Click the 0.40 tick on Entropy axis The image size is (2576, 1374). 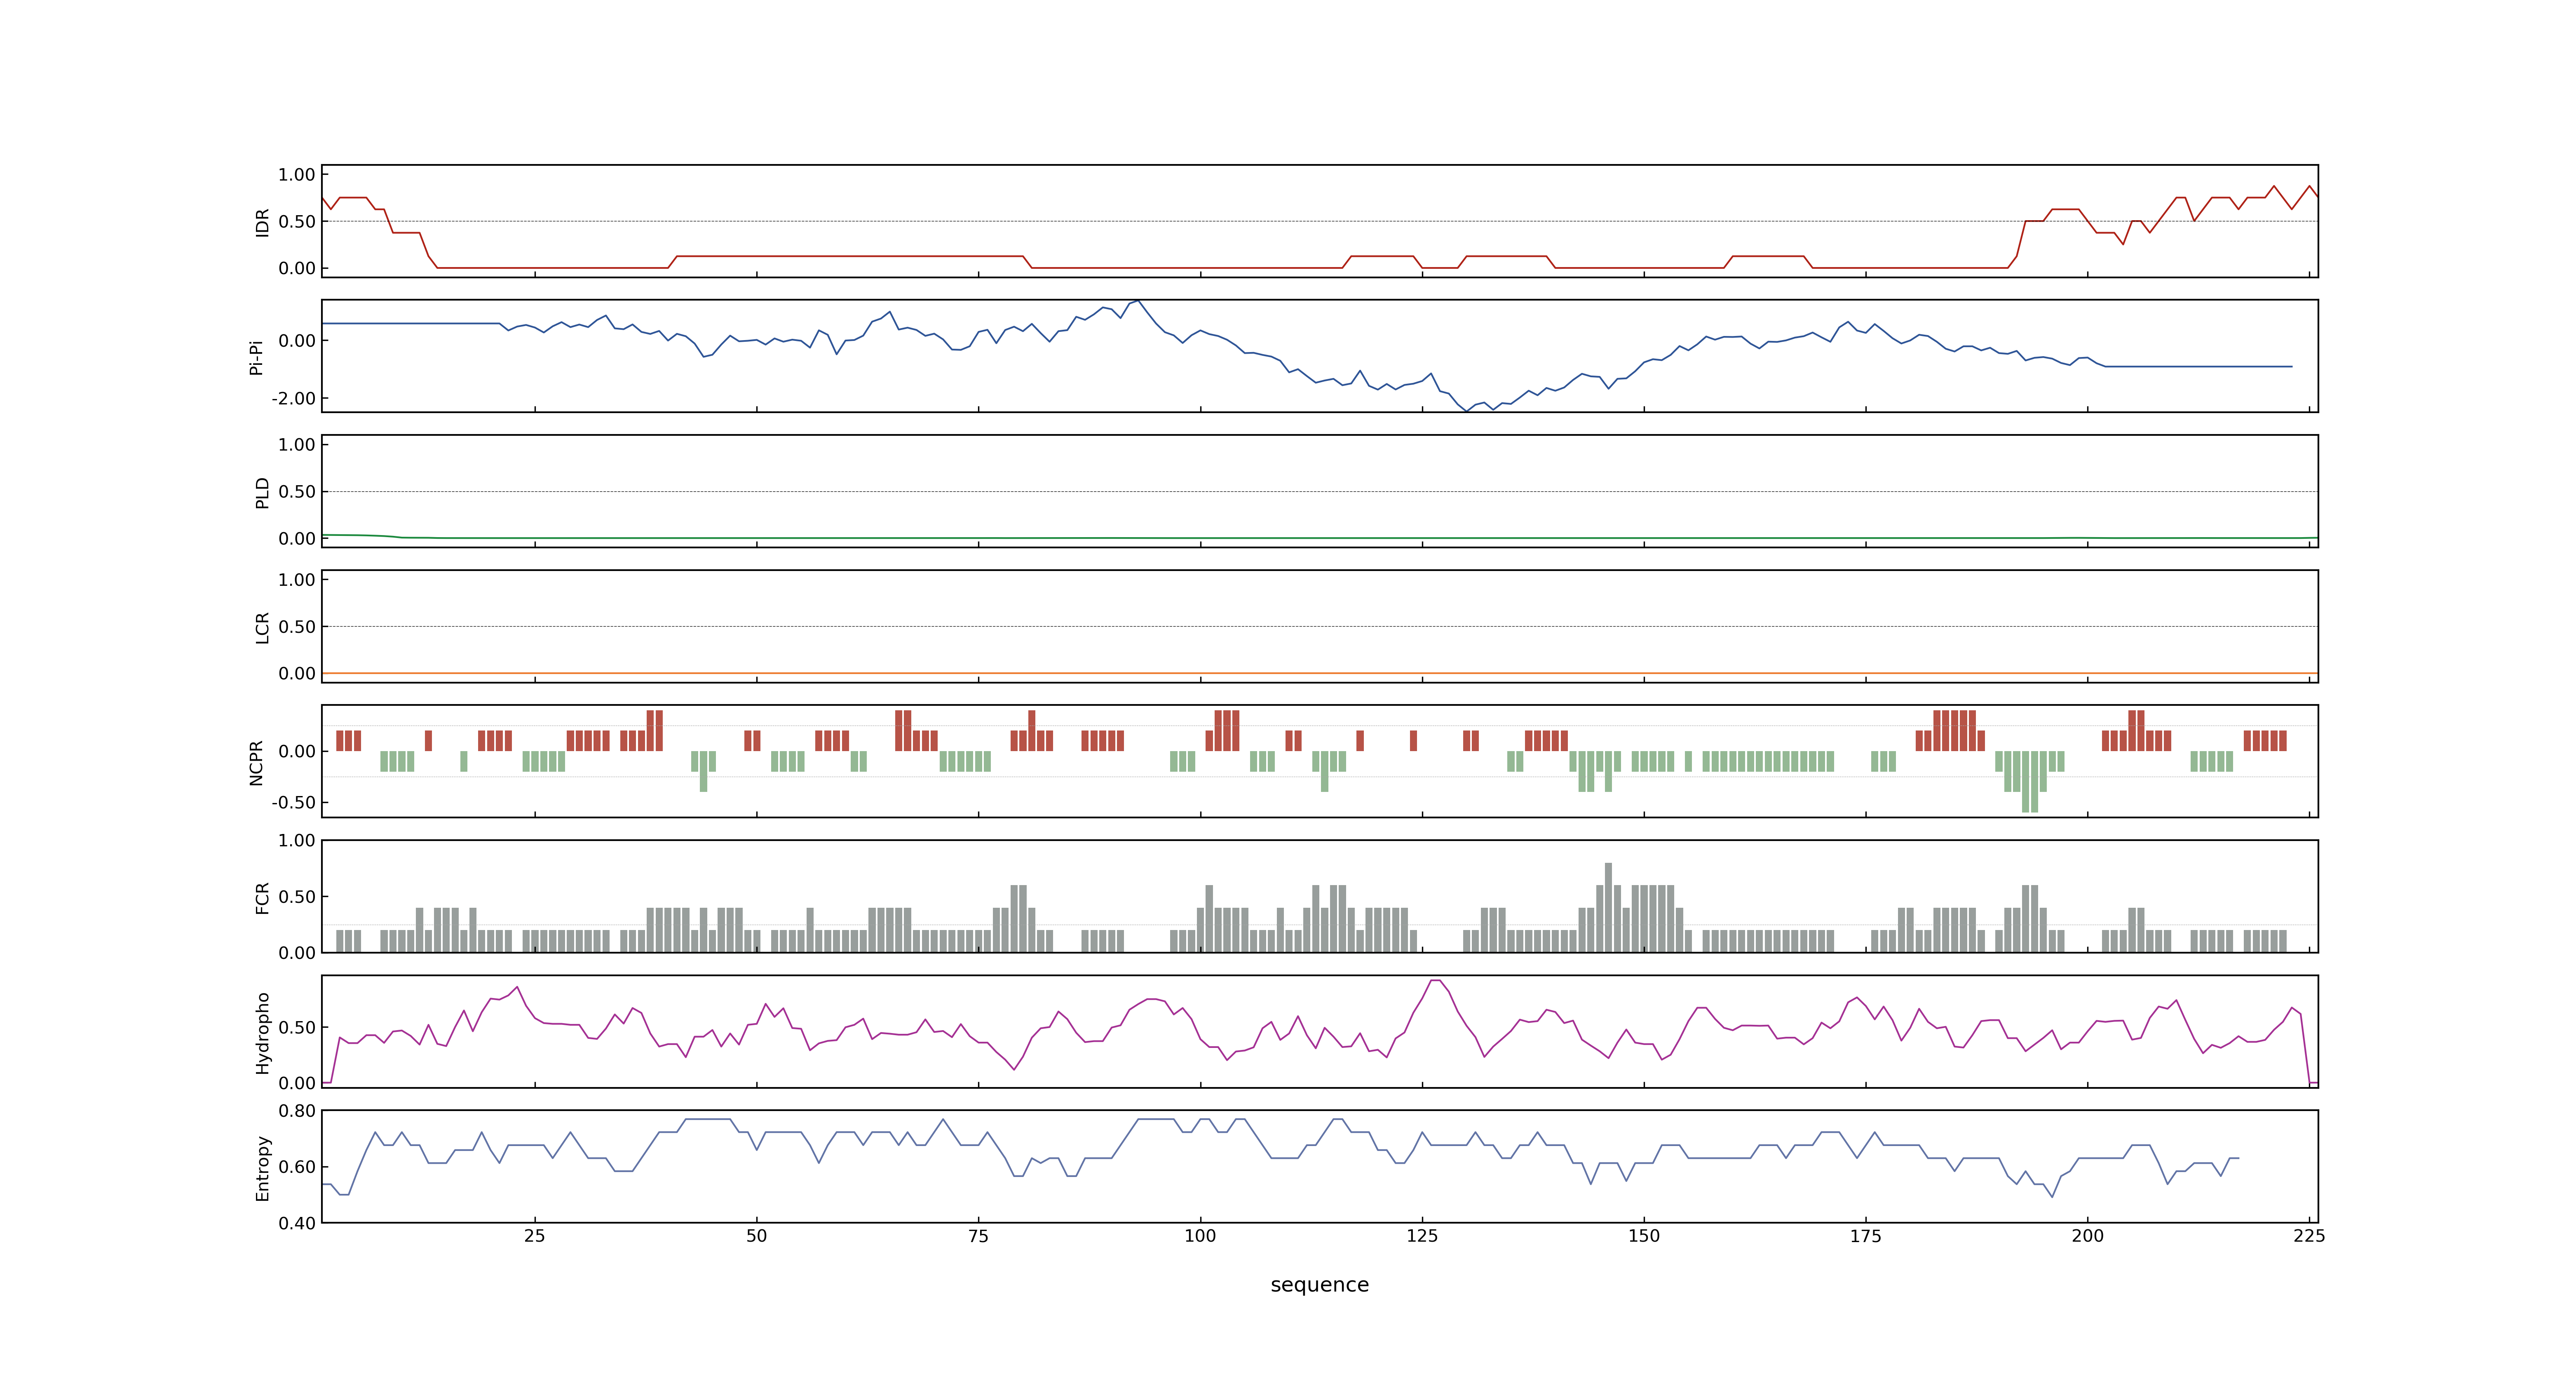297,1223
